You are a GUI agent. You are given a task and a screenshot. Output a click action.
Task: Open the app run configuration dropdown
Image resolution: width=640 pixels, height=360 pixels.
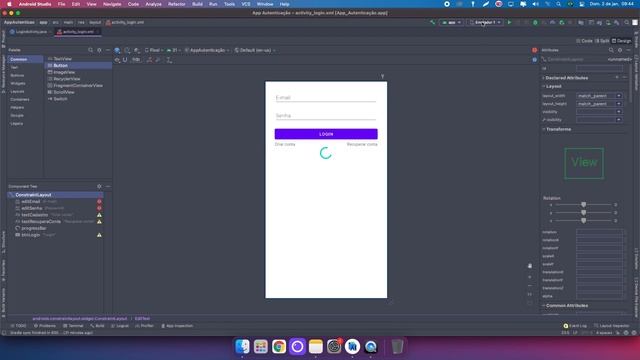point(451,22)
